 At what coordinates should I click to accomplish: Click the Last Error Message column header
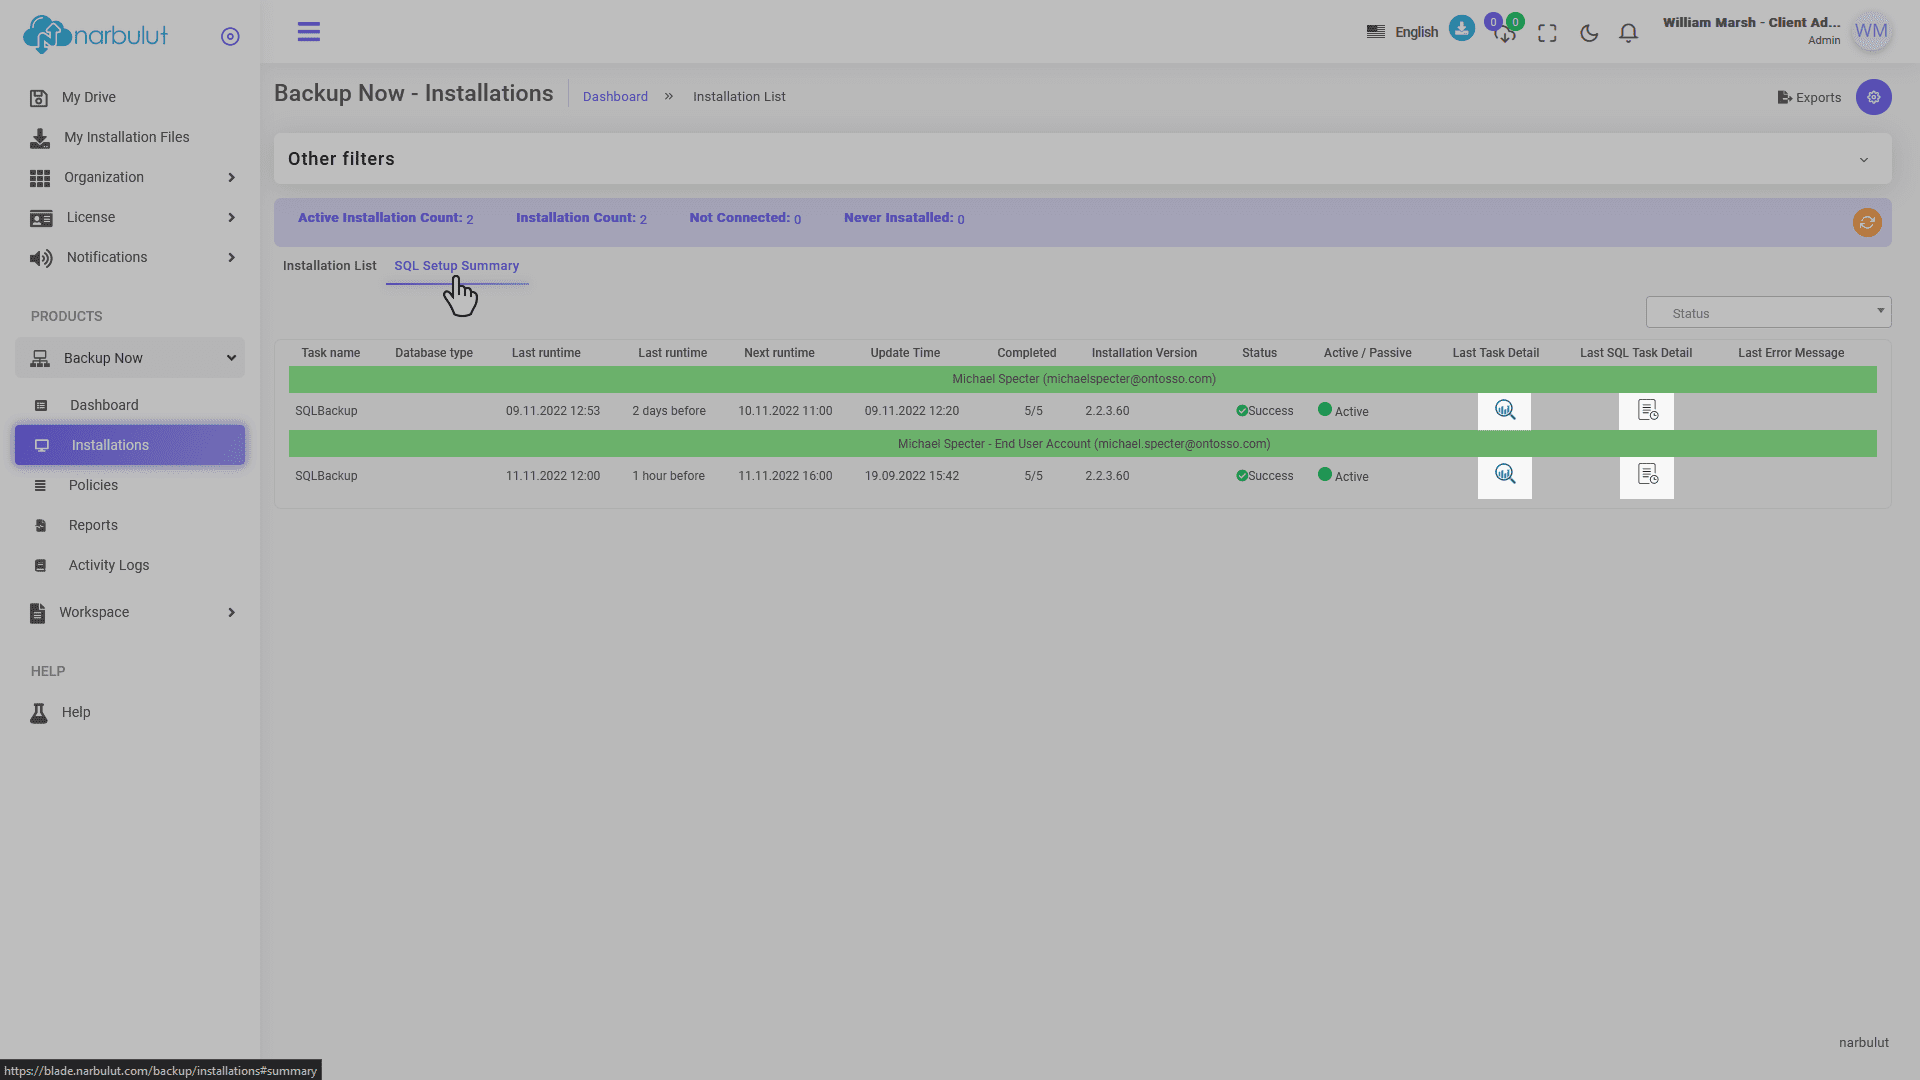click(1791, 353)
